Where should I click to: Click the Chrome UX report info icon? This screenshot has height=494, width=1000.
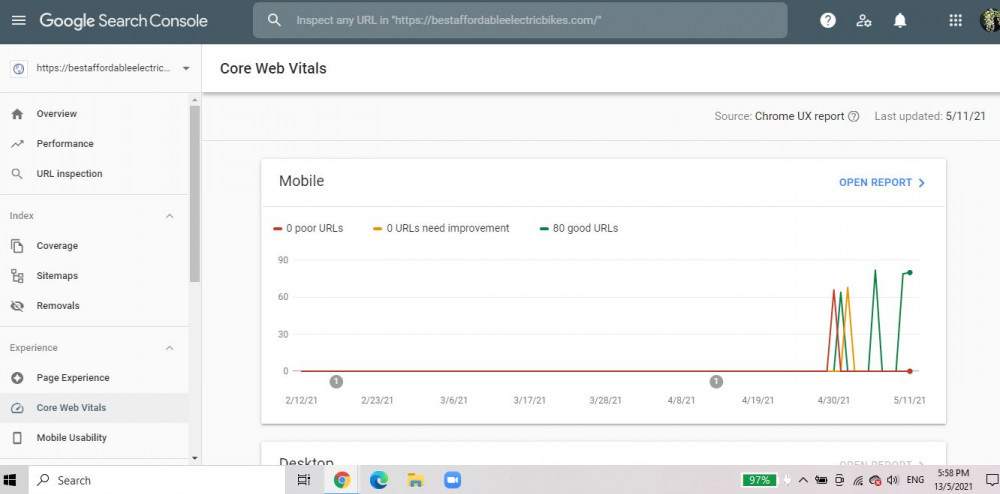click(x=853, y=116)
